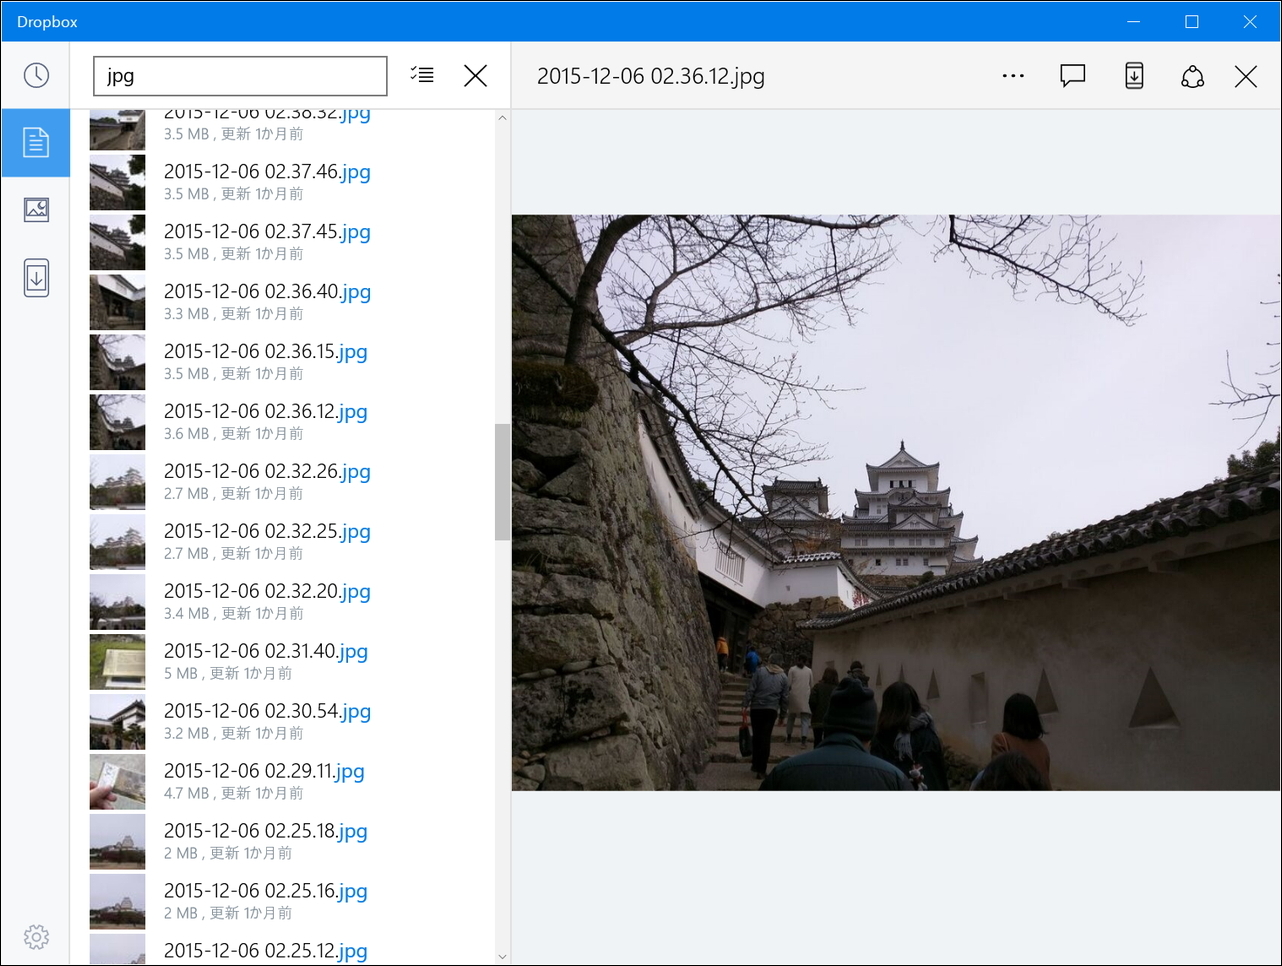Open the Offline downloads icon in sidebar
Screen dimensions: 1282x966
(36, 278)
